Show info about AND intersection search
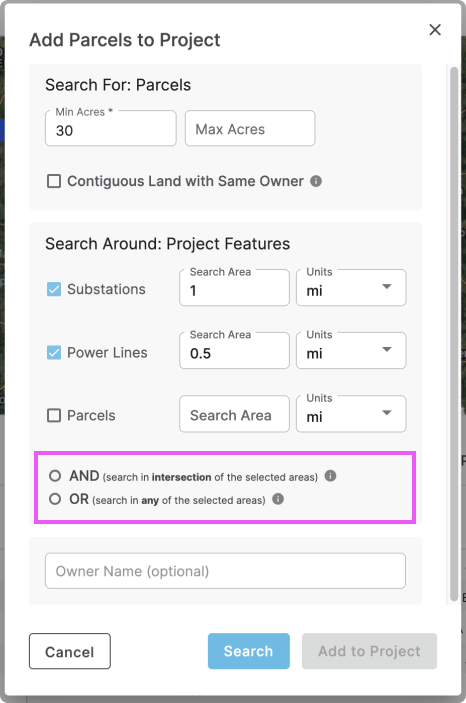 tap(330, 476)
